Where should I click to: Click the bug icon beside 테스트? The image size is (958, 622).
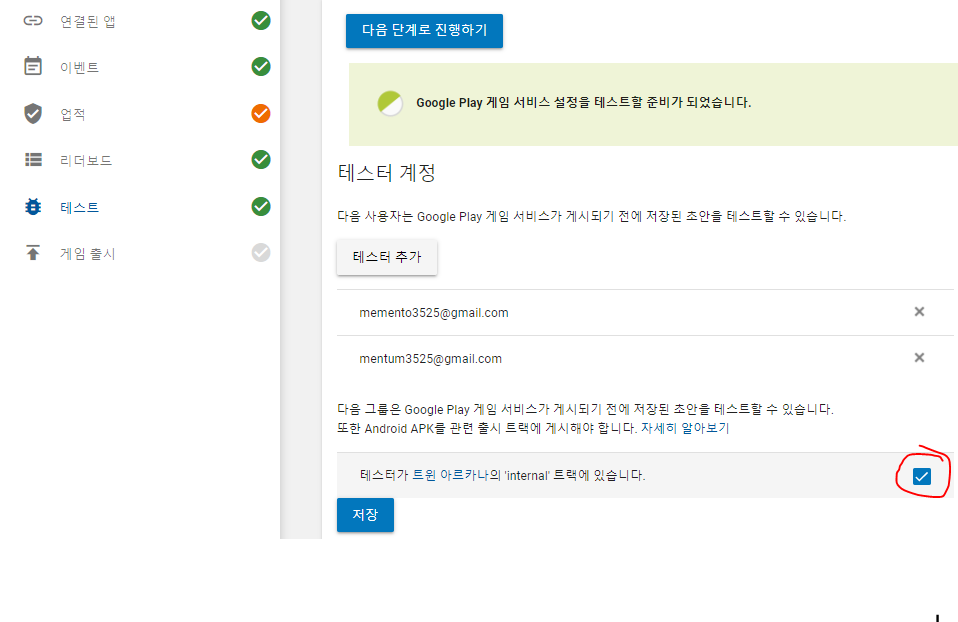click(x=33, y=207)
